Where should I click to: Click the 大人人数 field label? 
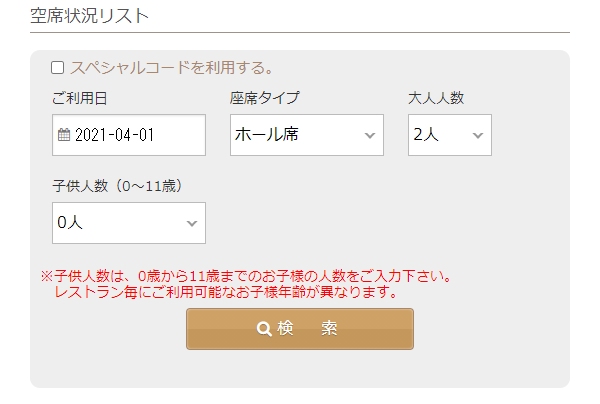click(436, 98)
